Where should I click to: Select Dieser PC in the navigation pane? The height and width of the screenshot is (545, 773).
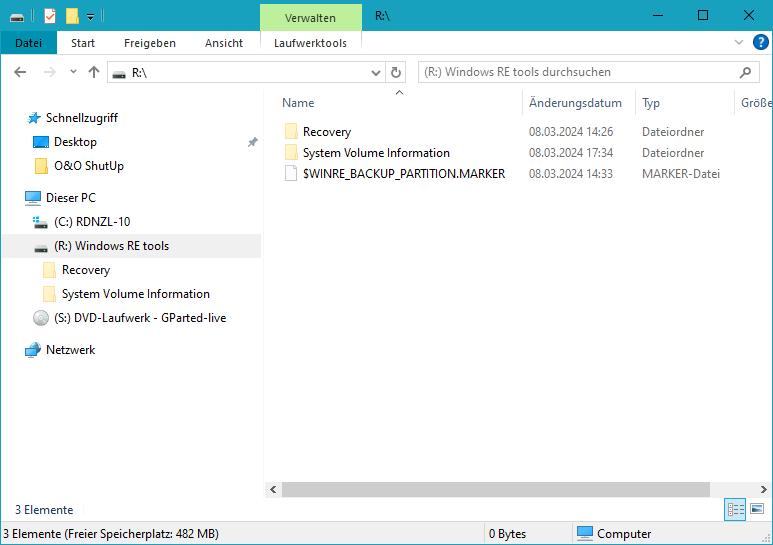point(70,198)
